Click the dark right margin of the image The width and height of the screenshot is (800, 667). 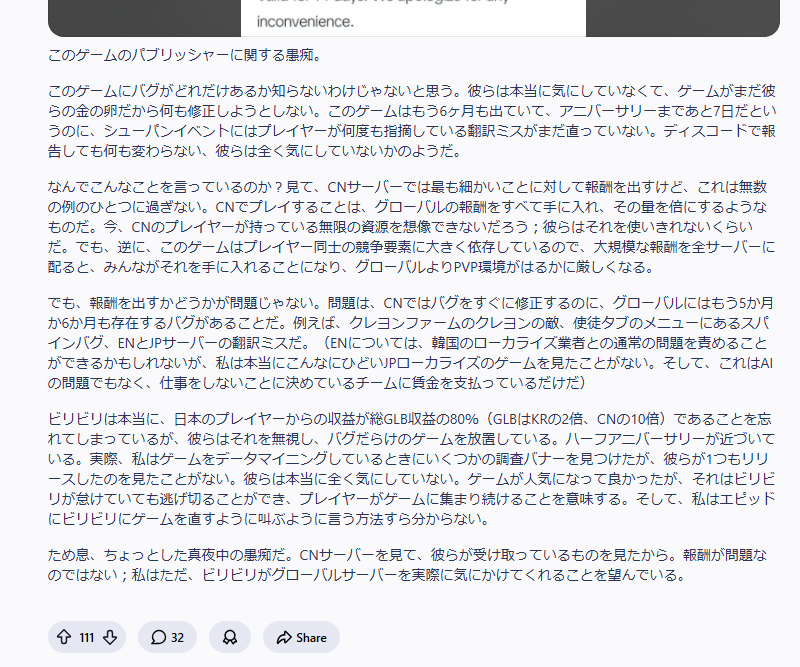point(683,18)
